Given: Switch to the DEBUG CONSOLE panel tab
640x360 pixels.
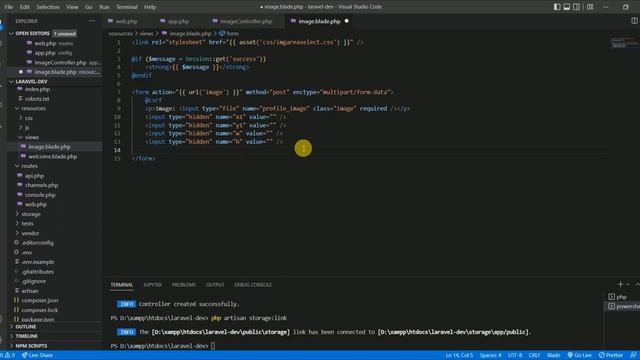Looking at the screenshot, I should coord(253,284).
